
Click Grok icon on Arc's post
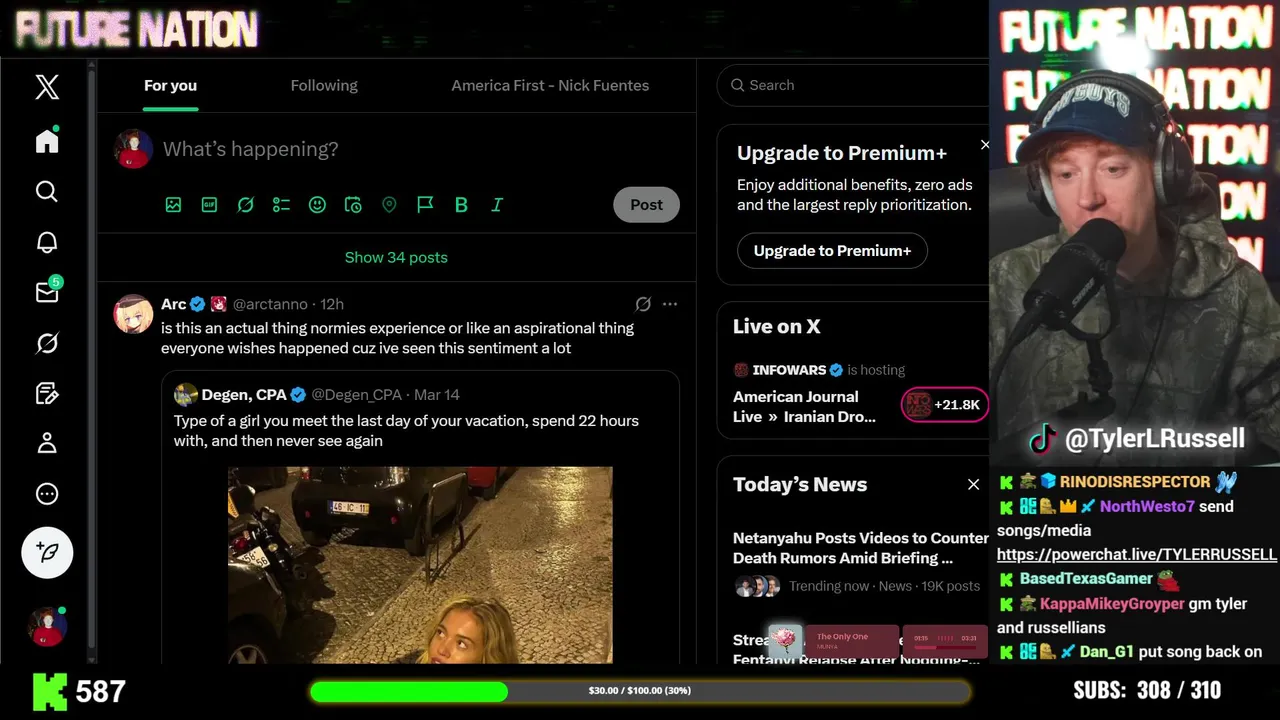(x=643, y=304)
